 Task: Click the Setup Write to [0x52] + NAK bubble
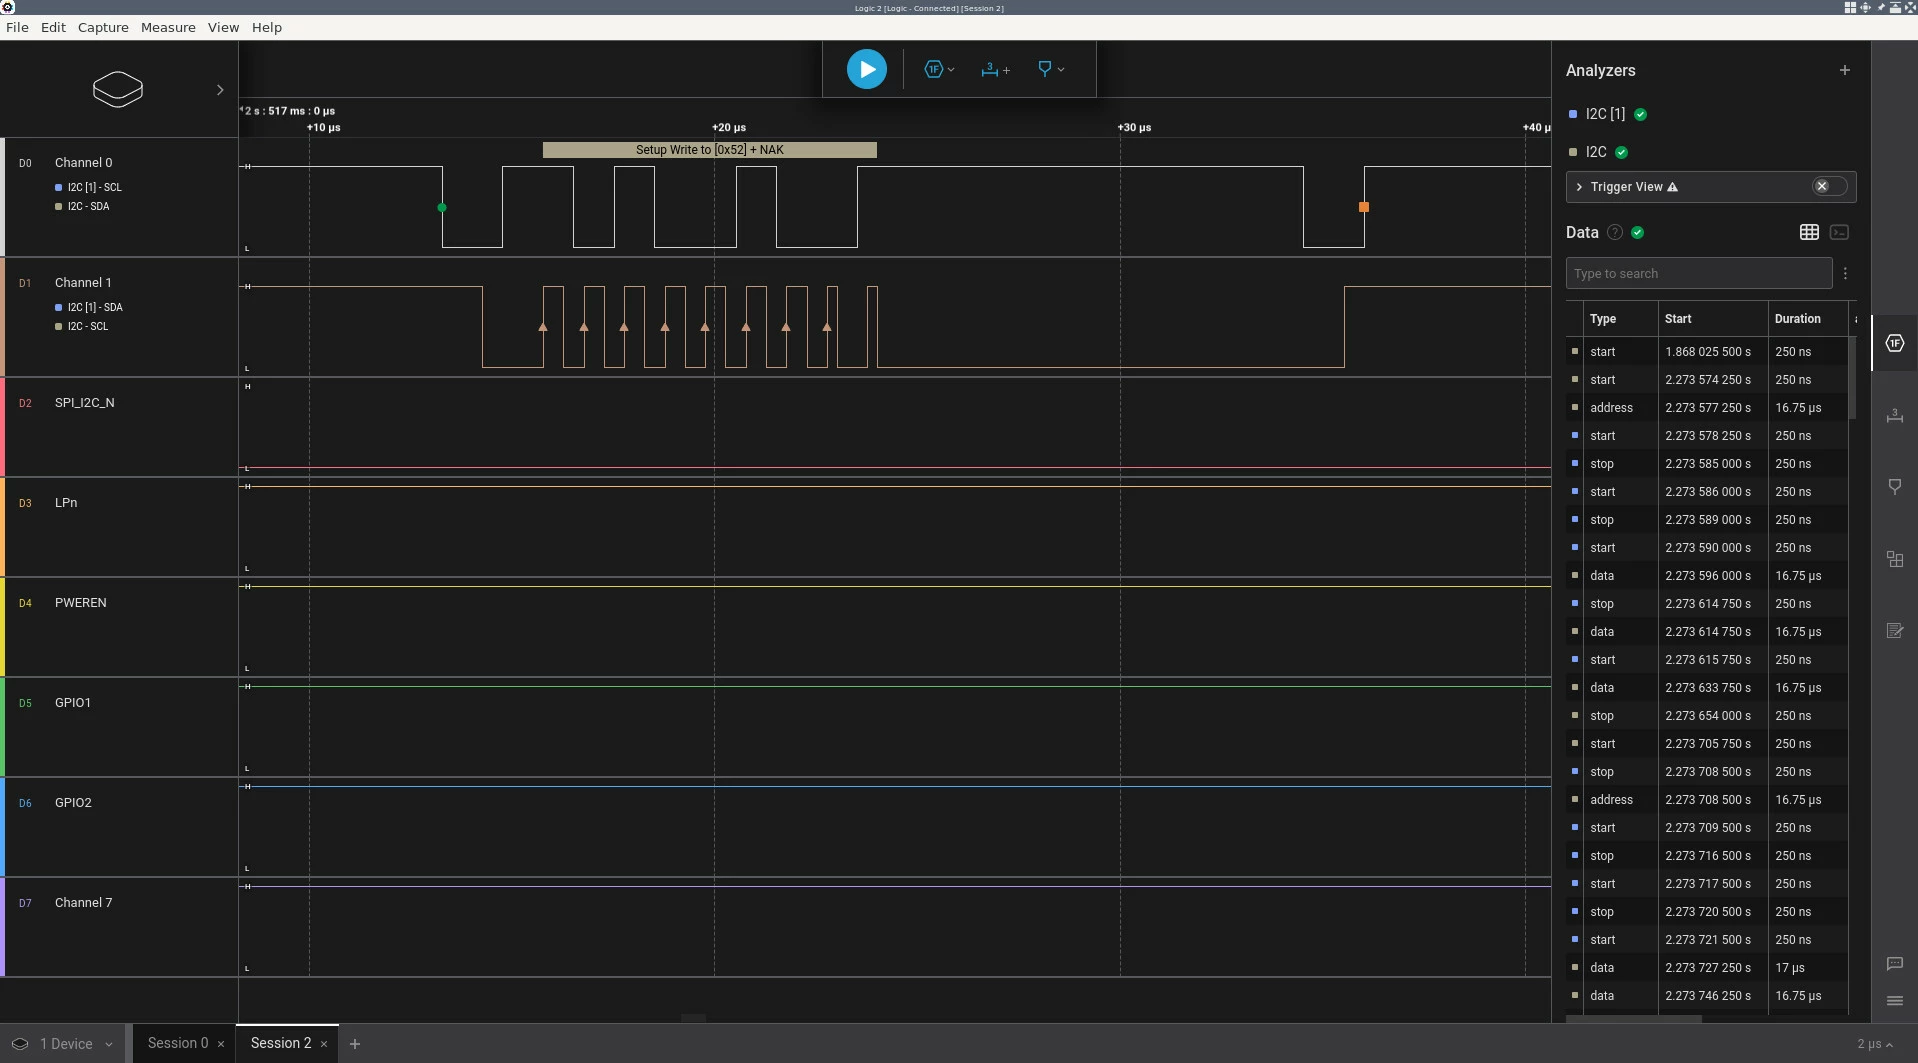coord(709,150)
